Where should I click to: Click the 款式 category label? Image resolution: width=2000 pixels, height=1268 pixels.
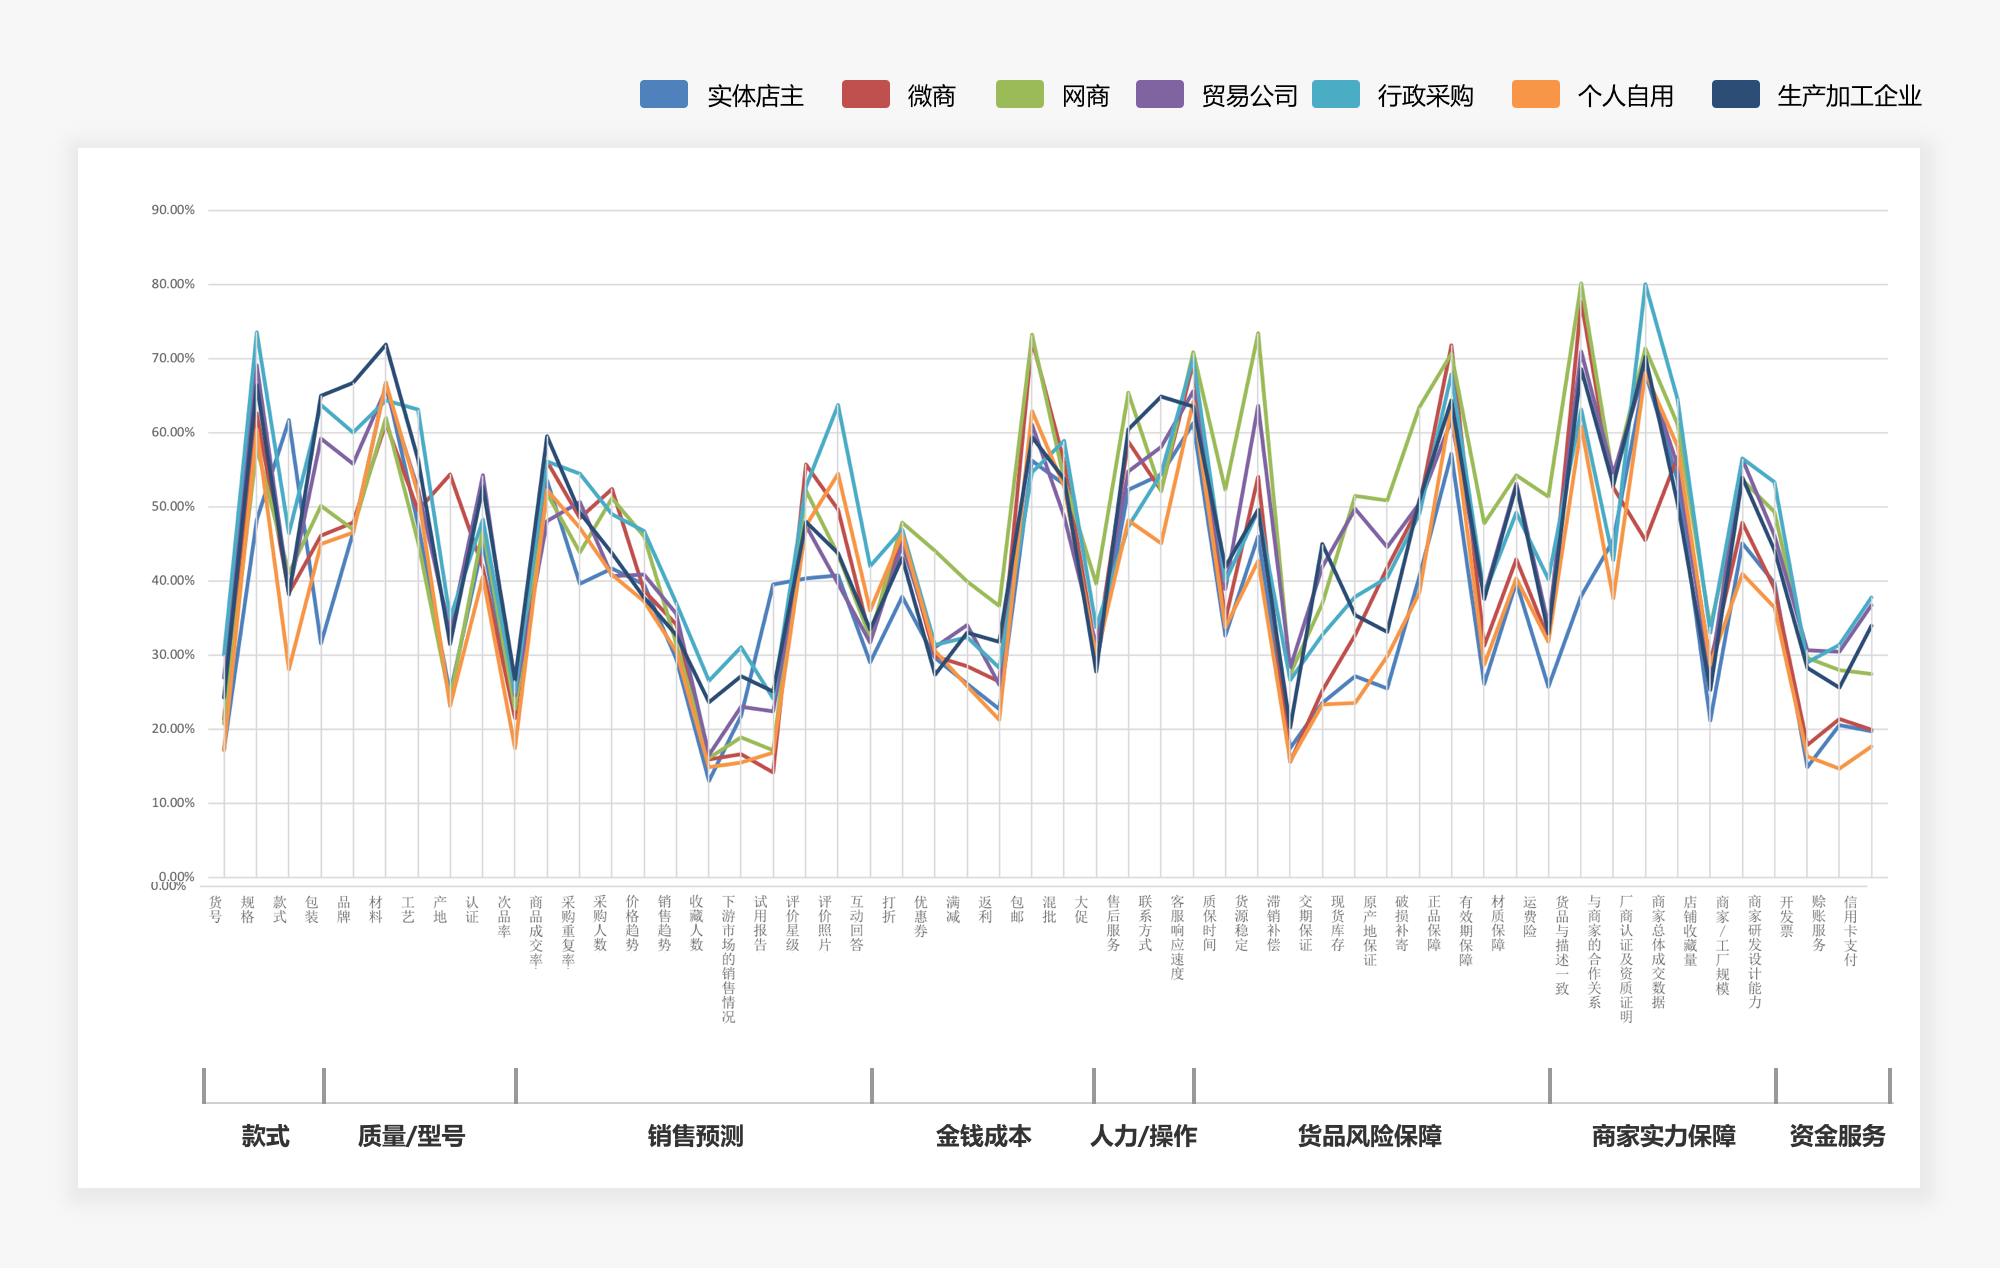pyautogui.click(x=265, y=1136)
